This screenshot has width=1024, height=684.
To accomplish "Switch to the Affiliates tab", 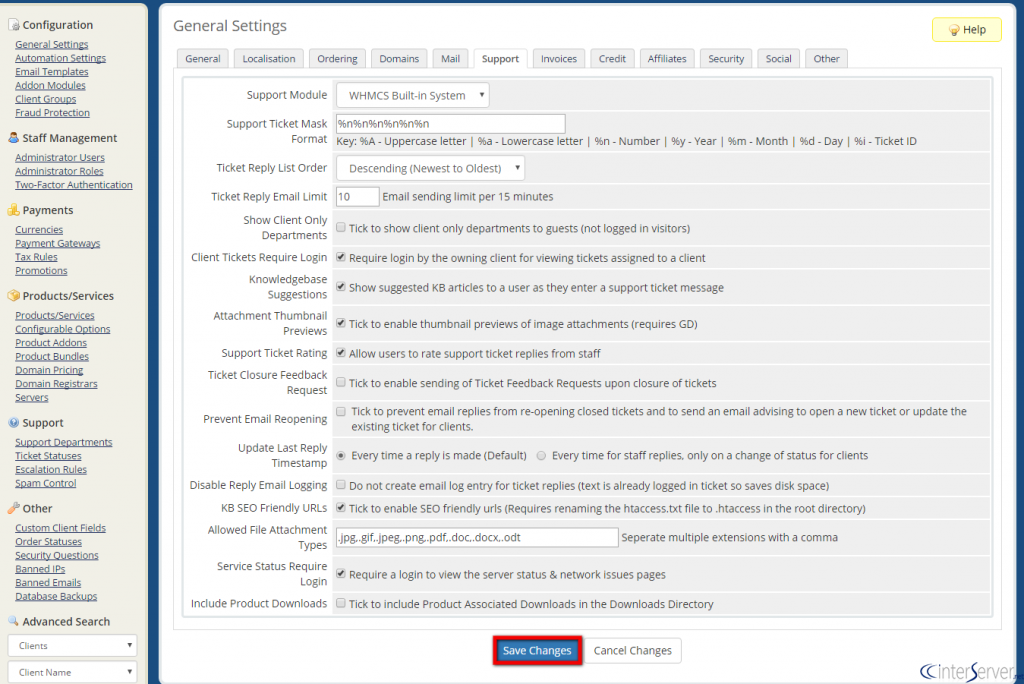I will coord(667,59).
